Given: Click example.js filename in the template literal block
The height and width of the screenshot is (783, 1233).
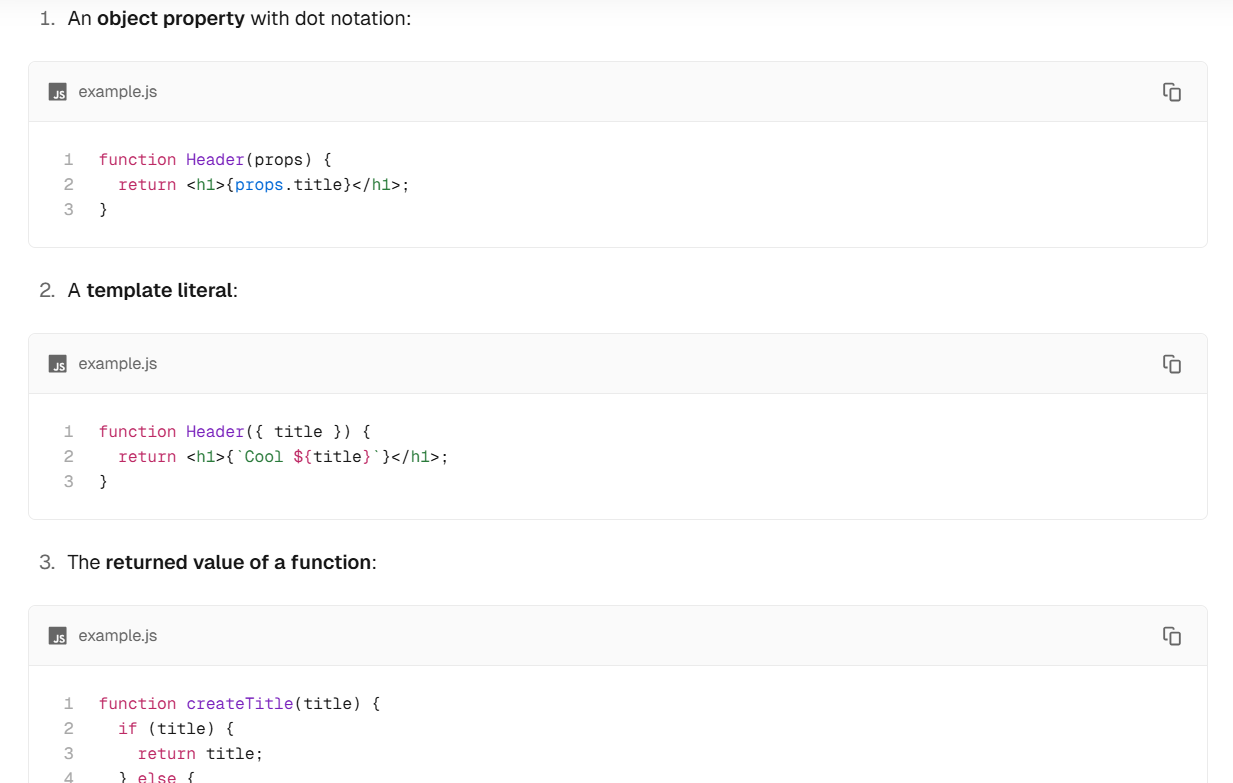Looking at the screenshot, I should coord(118,364).
